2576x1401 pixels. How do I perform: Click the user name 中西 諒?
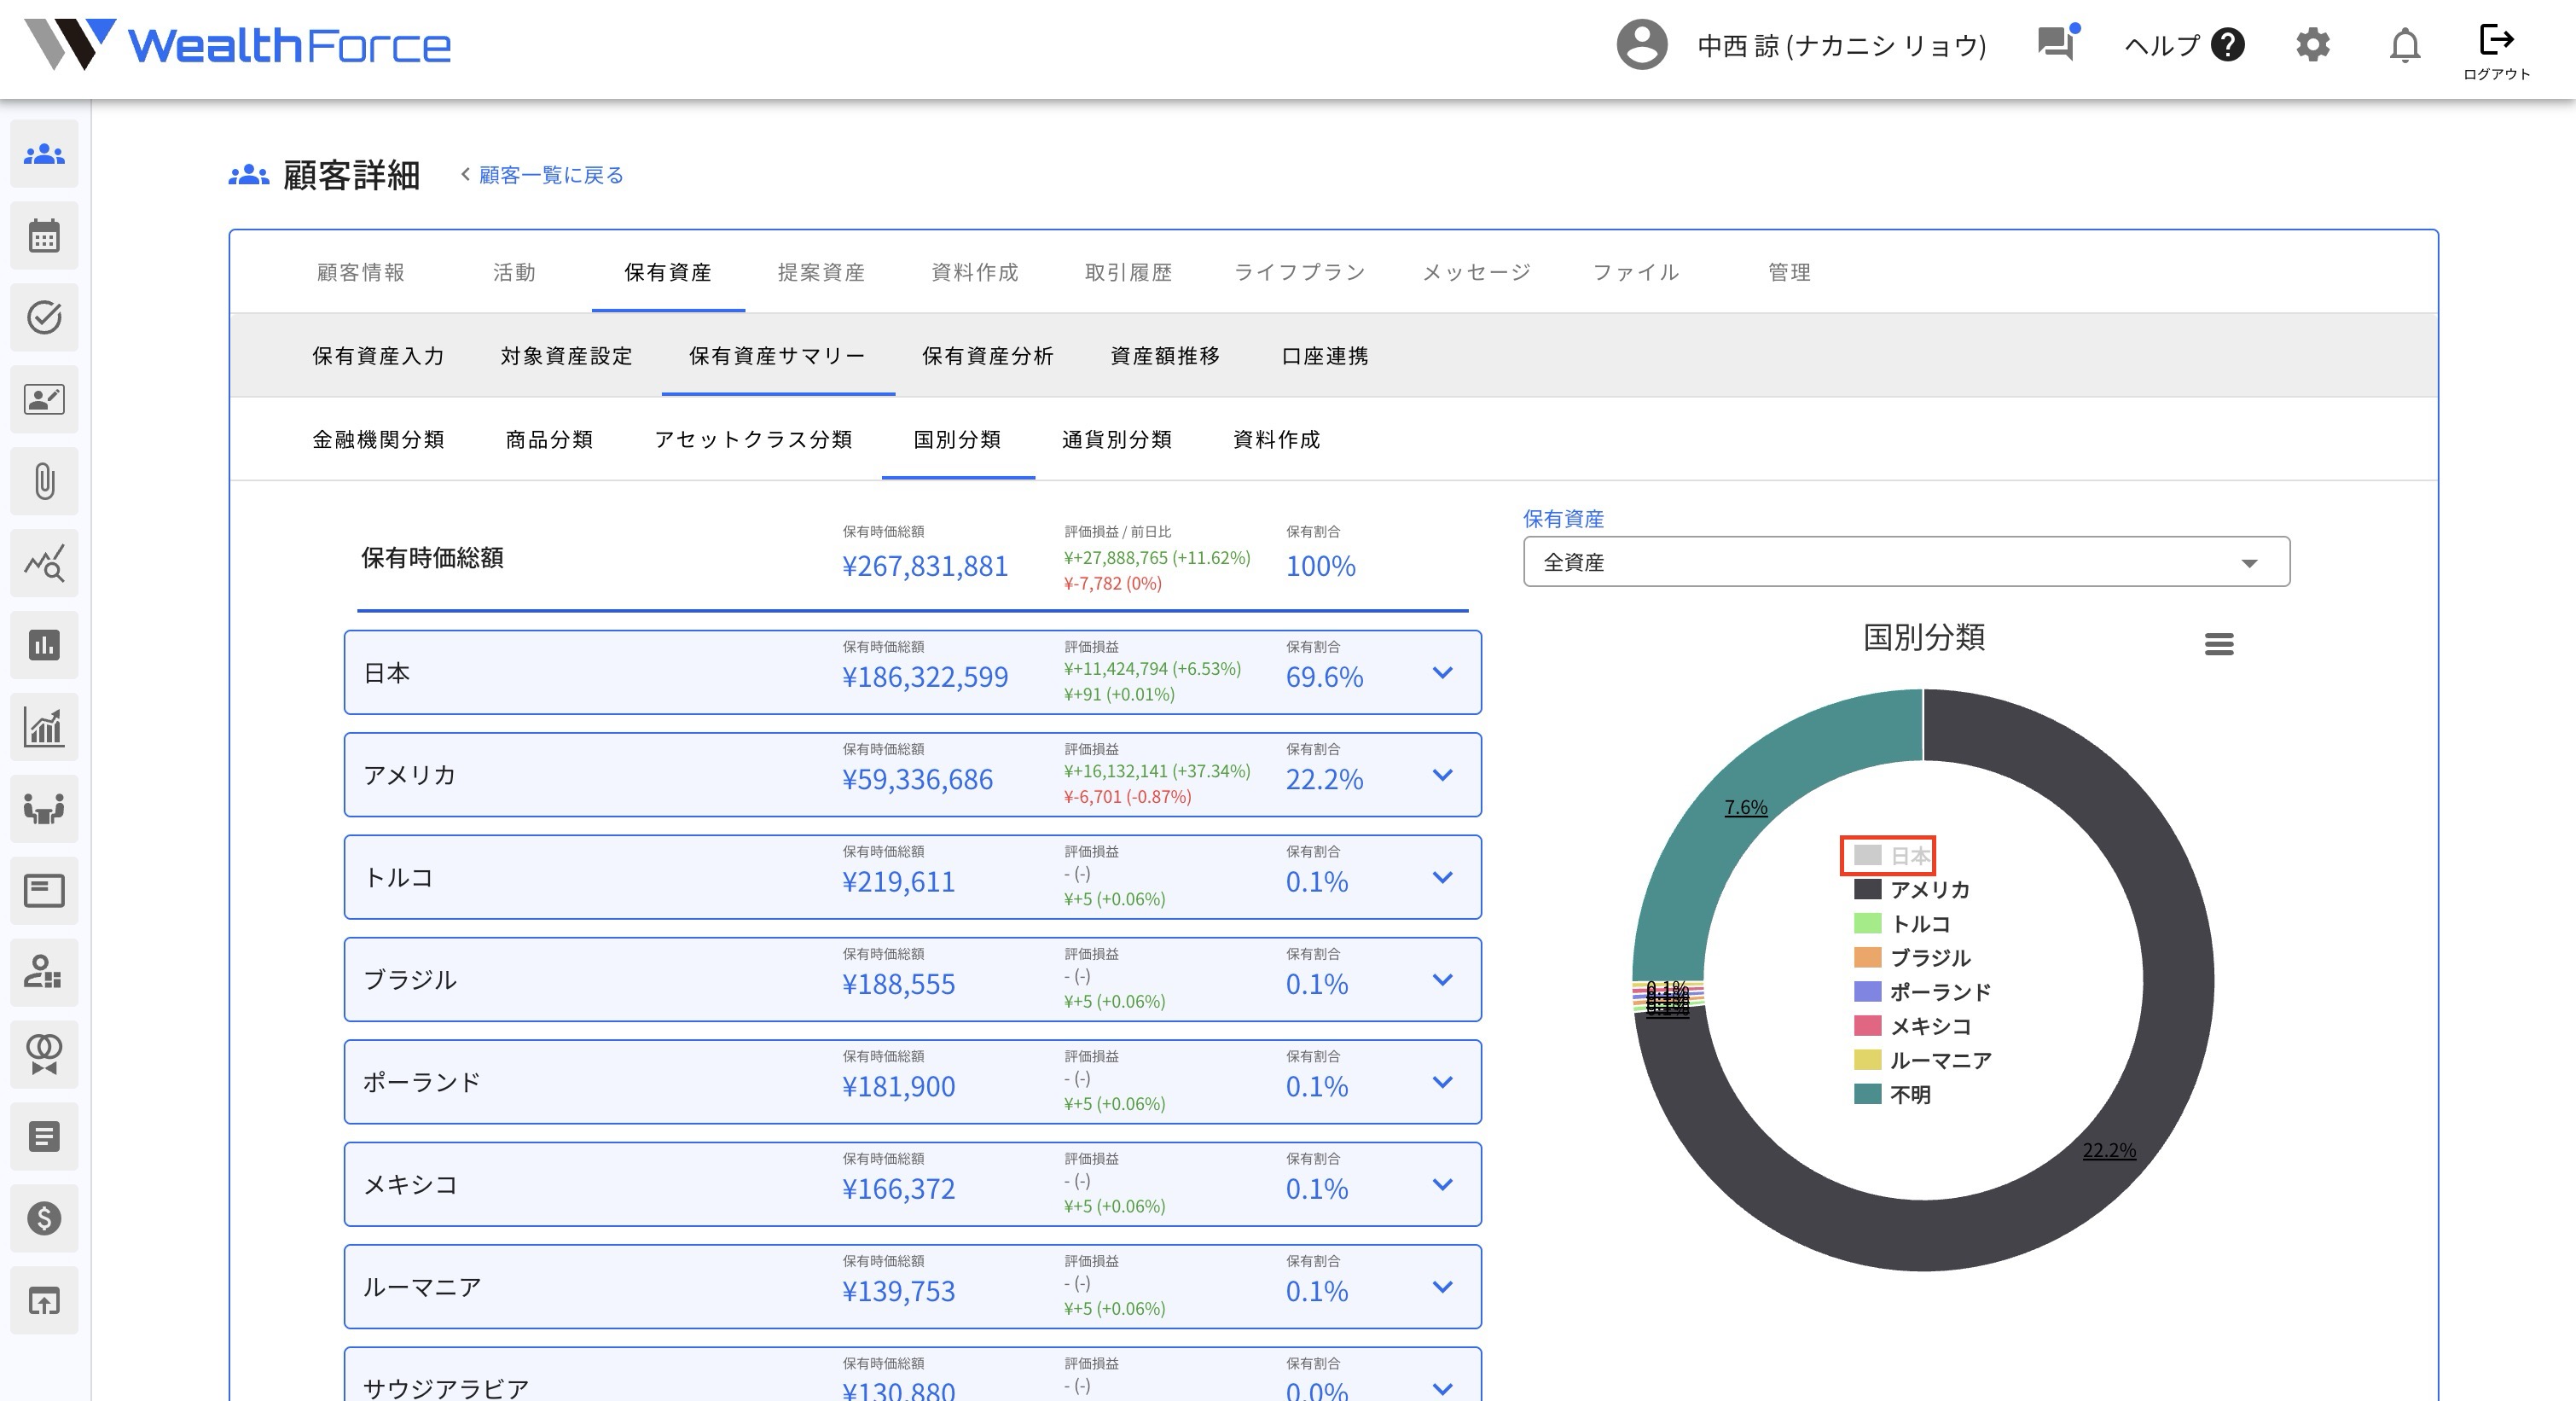tap(1842, 45)
